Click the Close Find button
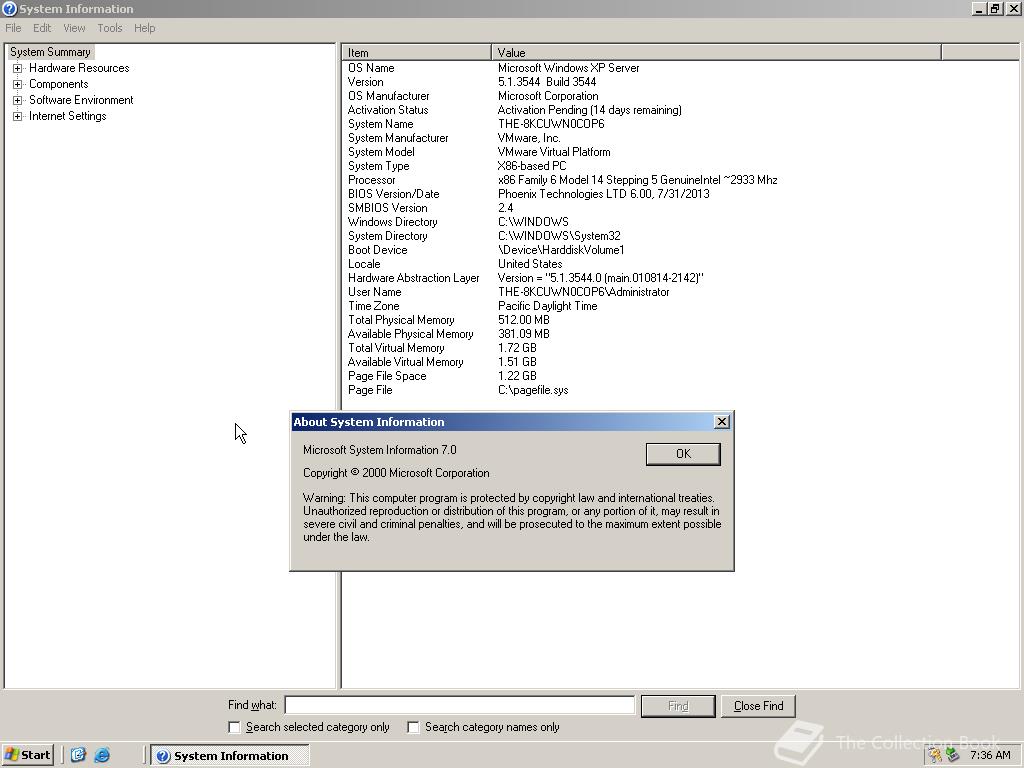The width and height of the screenshot is (1024, 768). tap(758, 705)
